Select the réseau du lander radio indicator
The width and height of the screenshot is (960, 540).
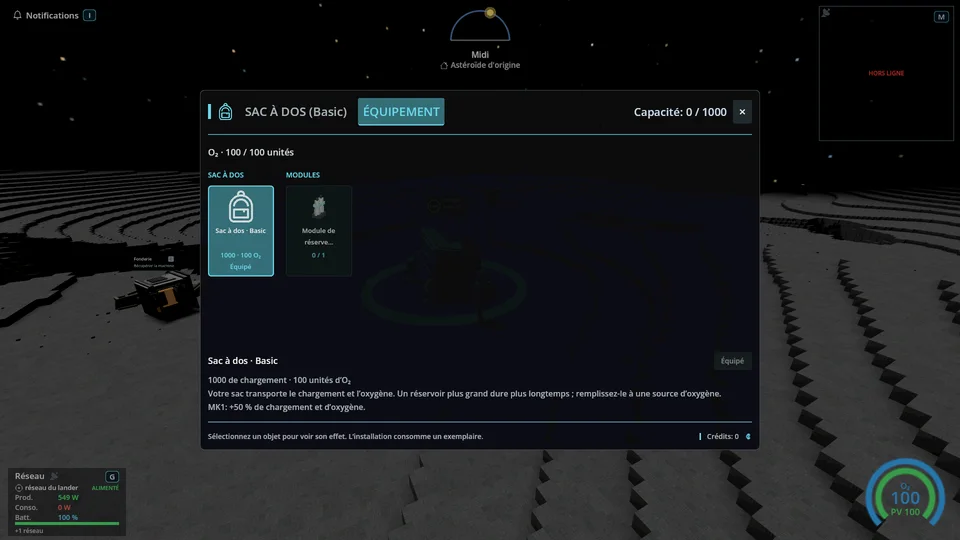coord(18,488)
